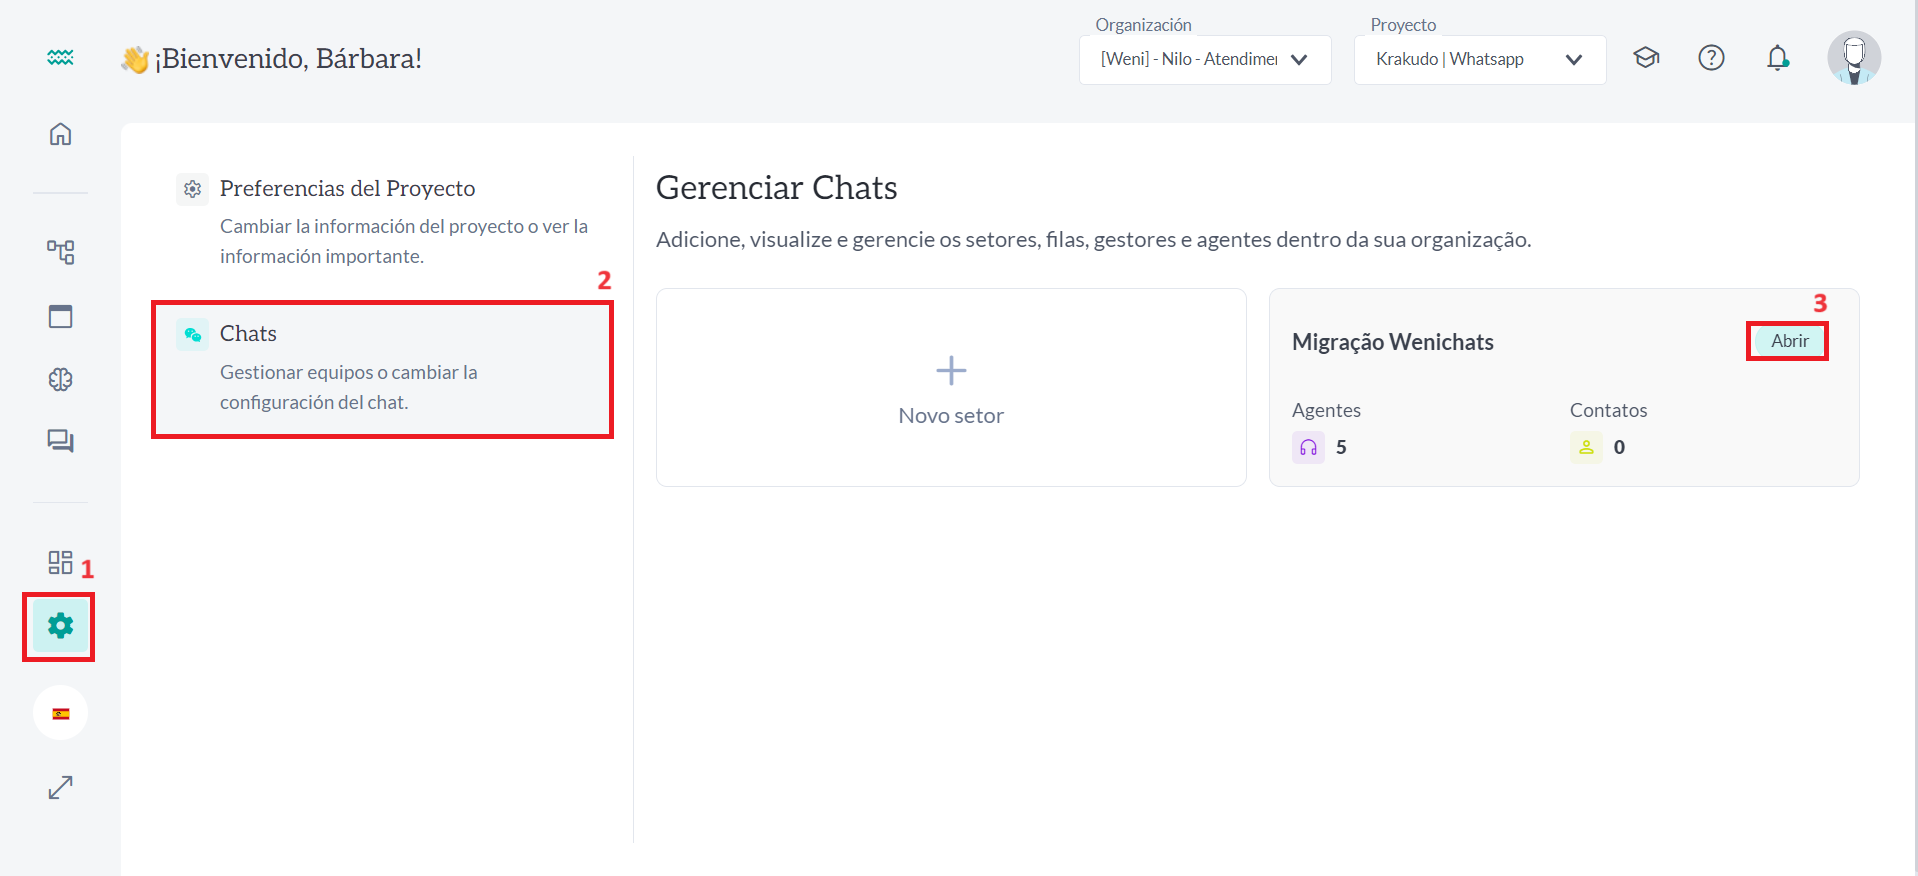1918x876 pixels.
Task: Click the Contatos person icon
Action: click(x=1586, y=447)
